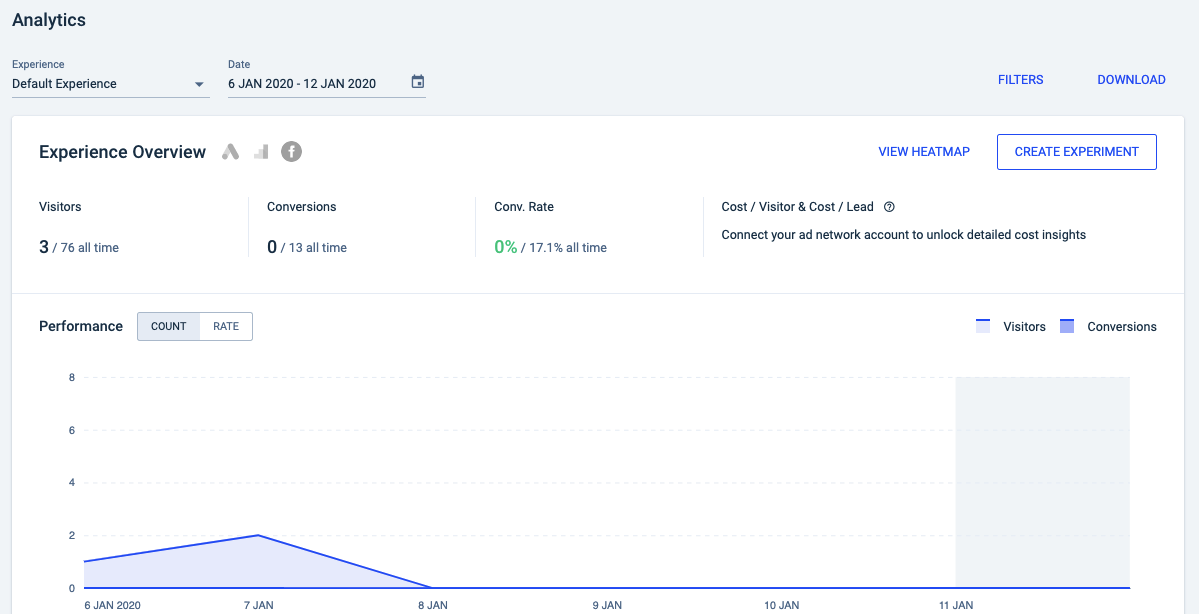Toggle the Conversions legend series
The image size is (1199, 614).
pos(1108,326)
